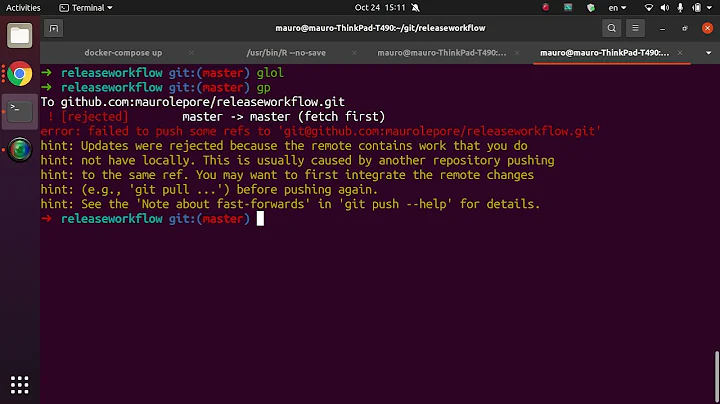Restore the terminal window size
Screen dimensions: 720x404
coord(685,28)
